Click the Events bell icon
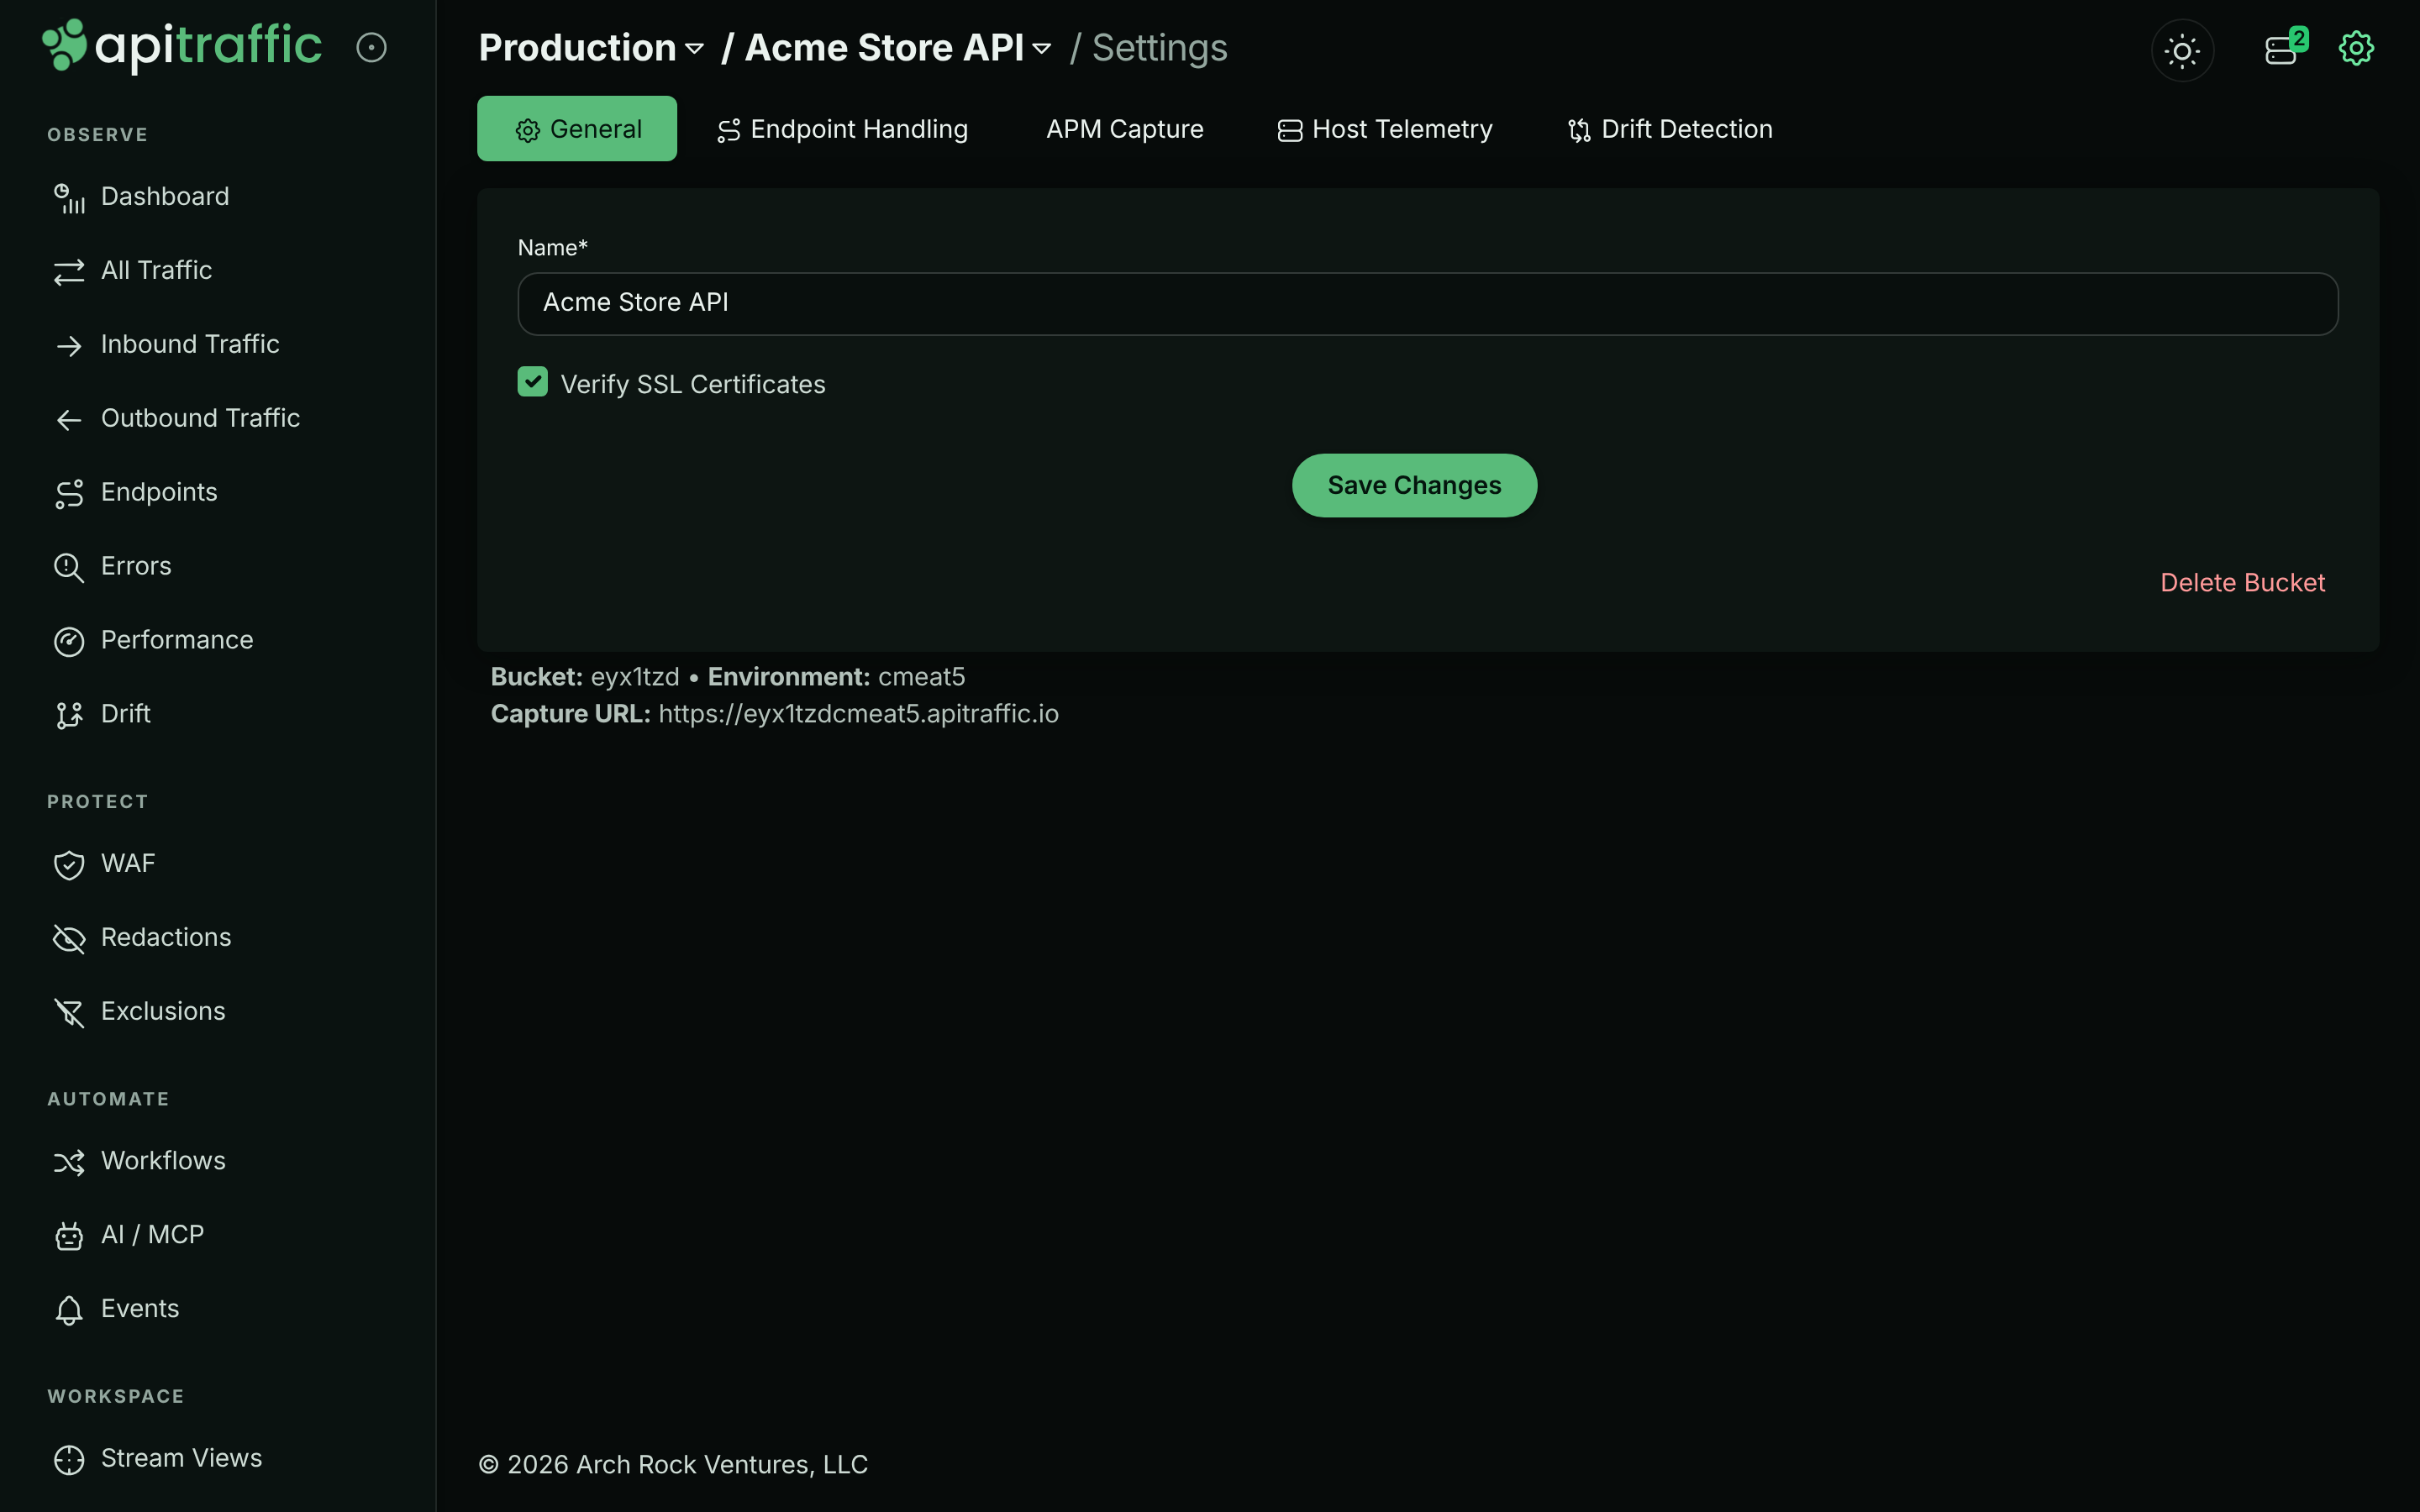This screenshot has width=2420, height=1512. pyautogui.click(x=69, y=1310)
